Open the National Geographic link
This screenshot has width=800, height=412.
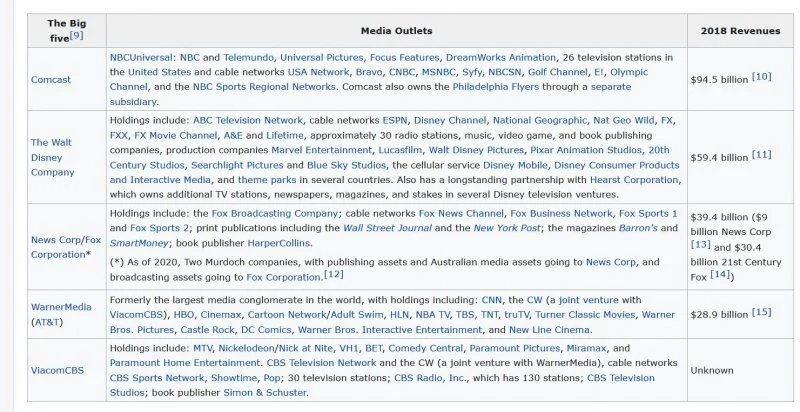(x=539, y=121)
